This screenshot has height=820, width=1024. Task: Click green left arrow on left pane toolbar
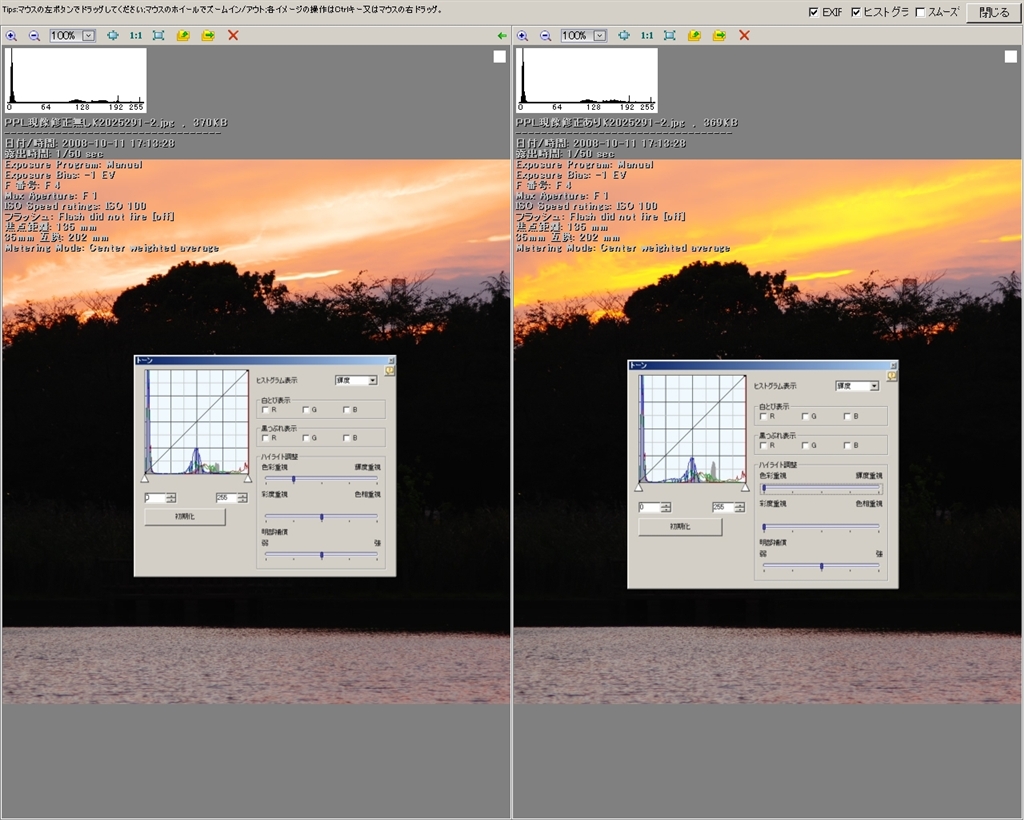502,36
